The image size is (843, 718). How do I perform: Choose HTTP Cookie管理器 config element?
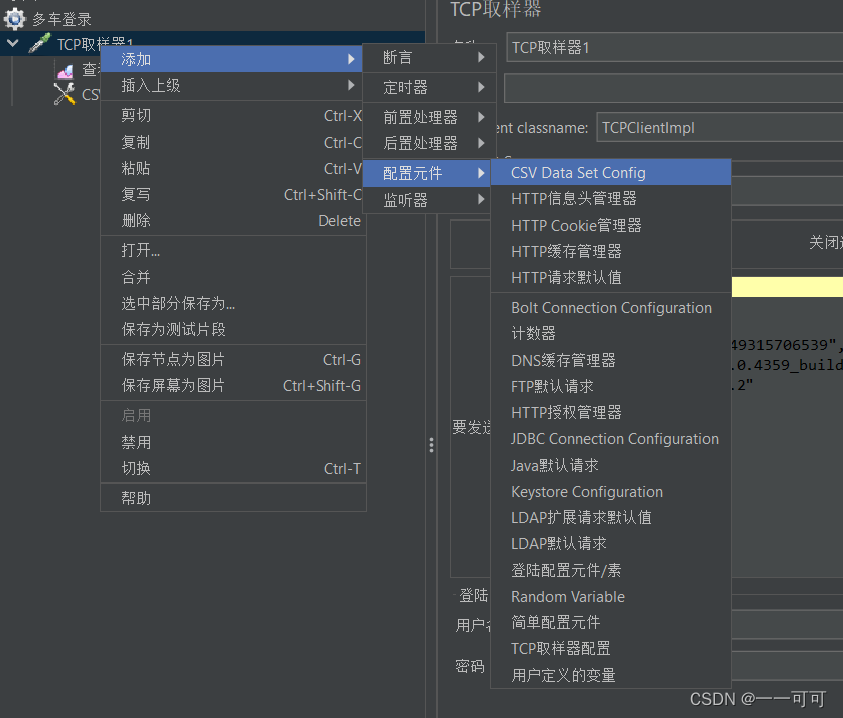click(574, 225)
